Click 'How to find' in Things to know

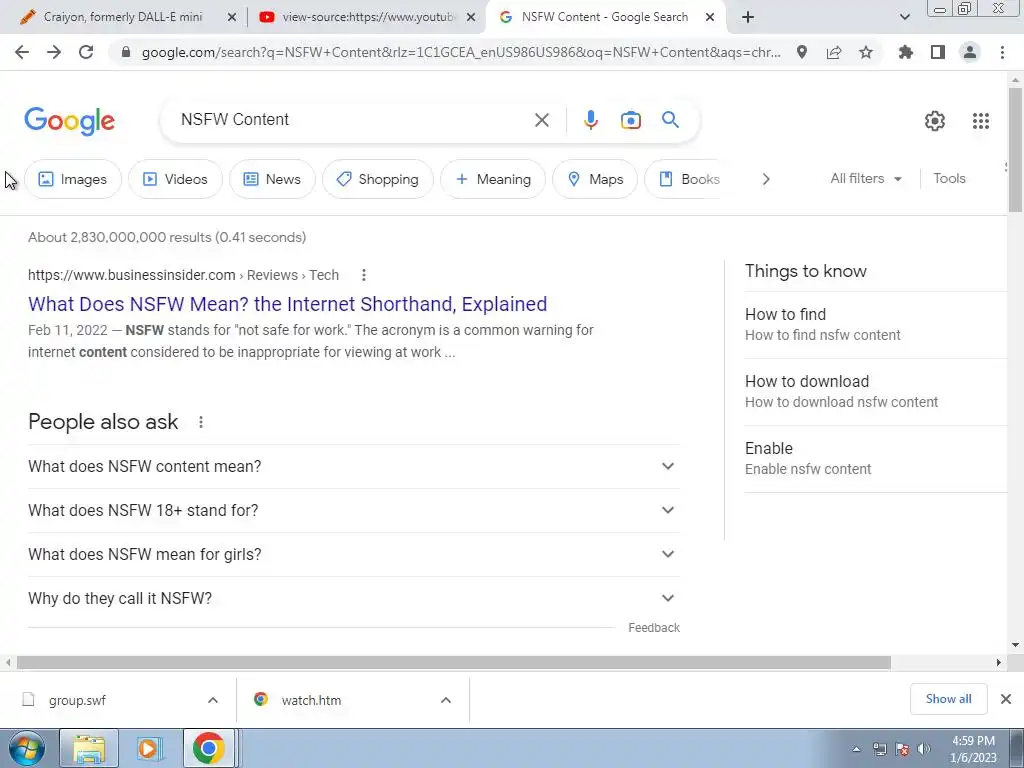click(x=876, y=325)
